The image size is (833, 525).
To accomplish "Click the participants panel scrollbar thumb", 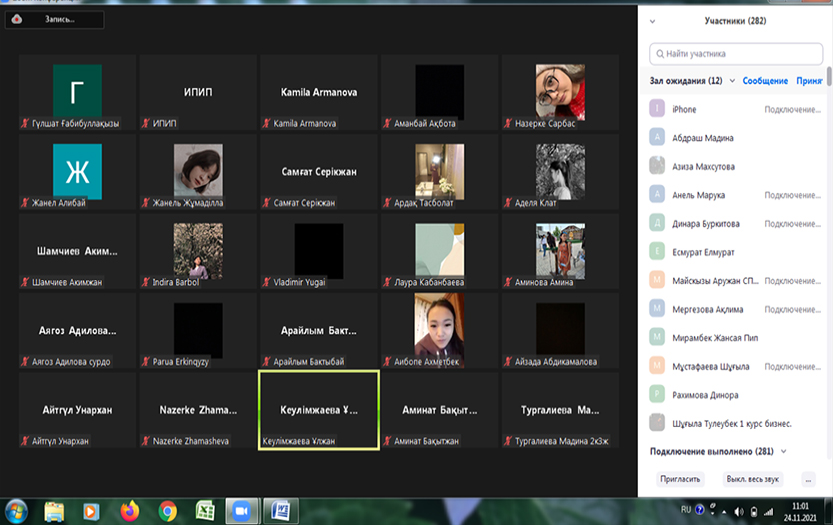I will (x=828, y=90).
